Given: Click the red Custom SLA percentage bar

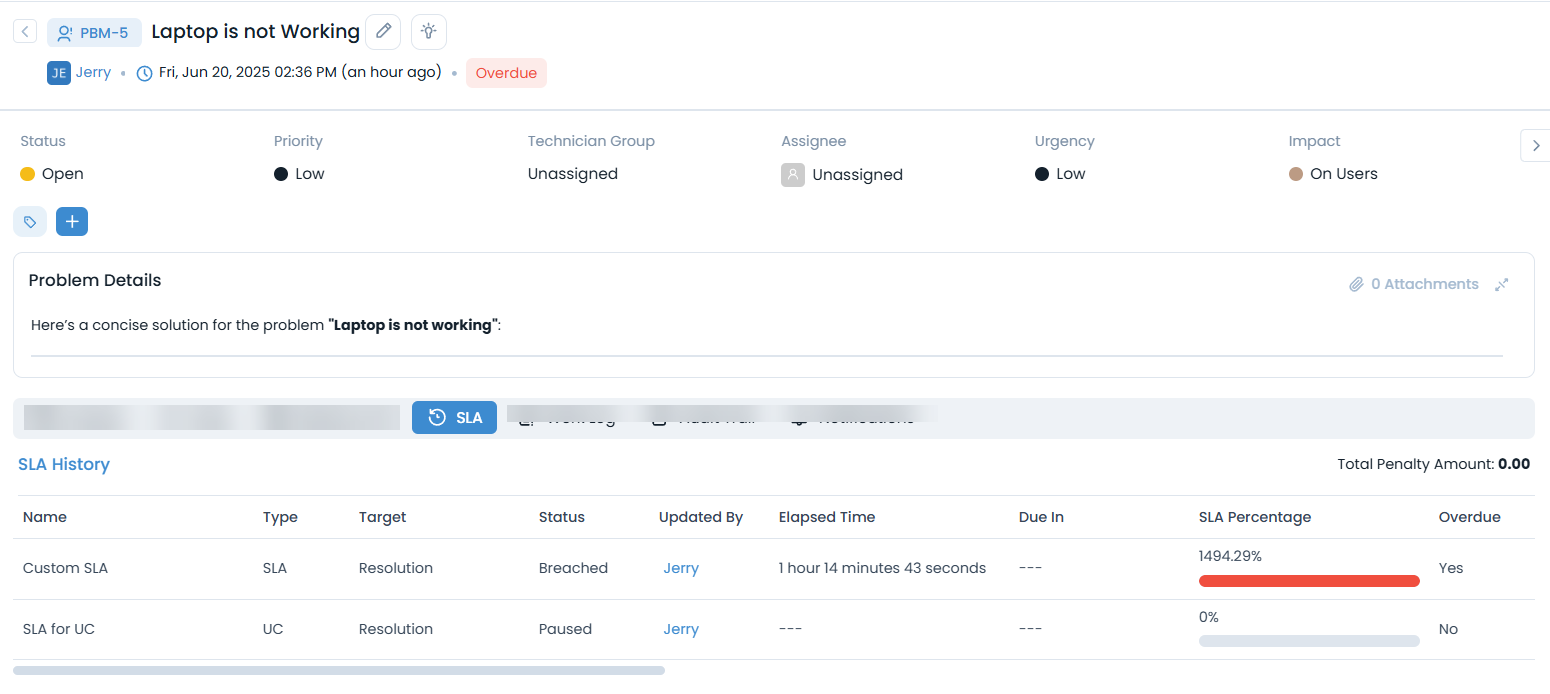Looking at the screenshot, I should 1309,581.
